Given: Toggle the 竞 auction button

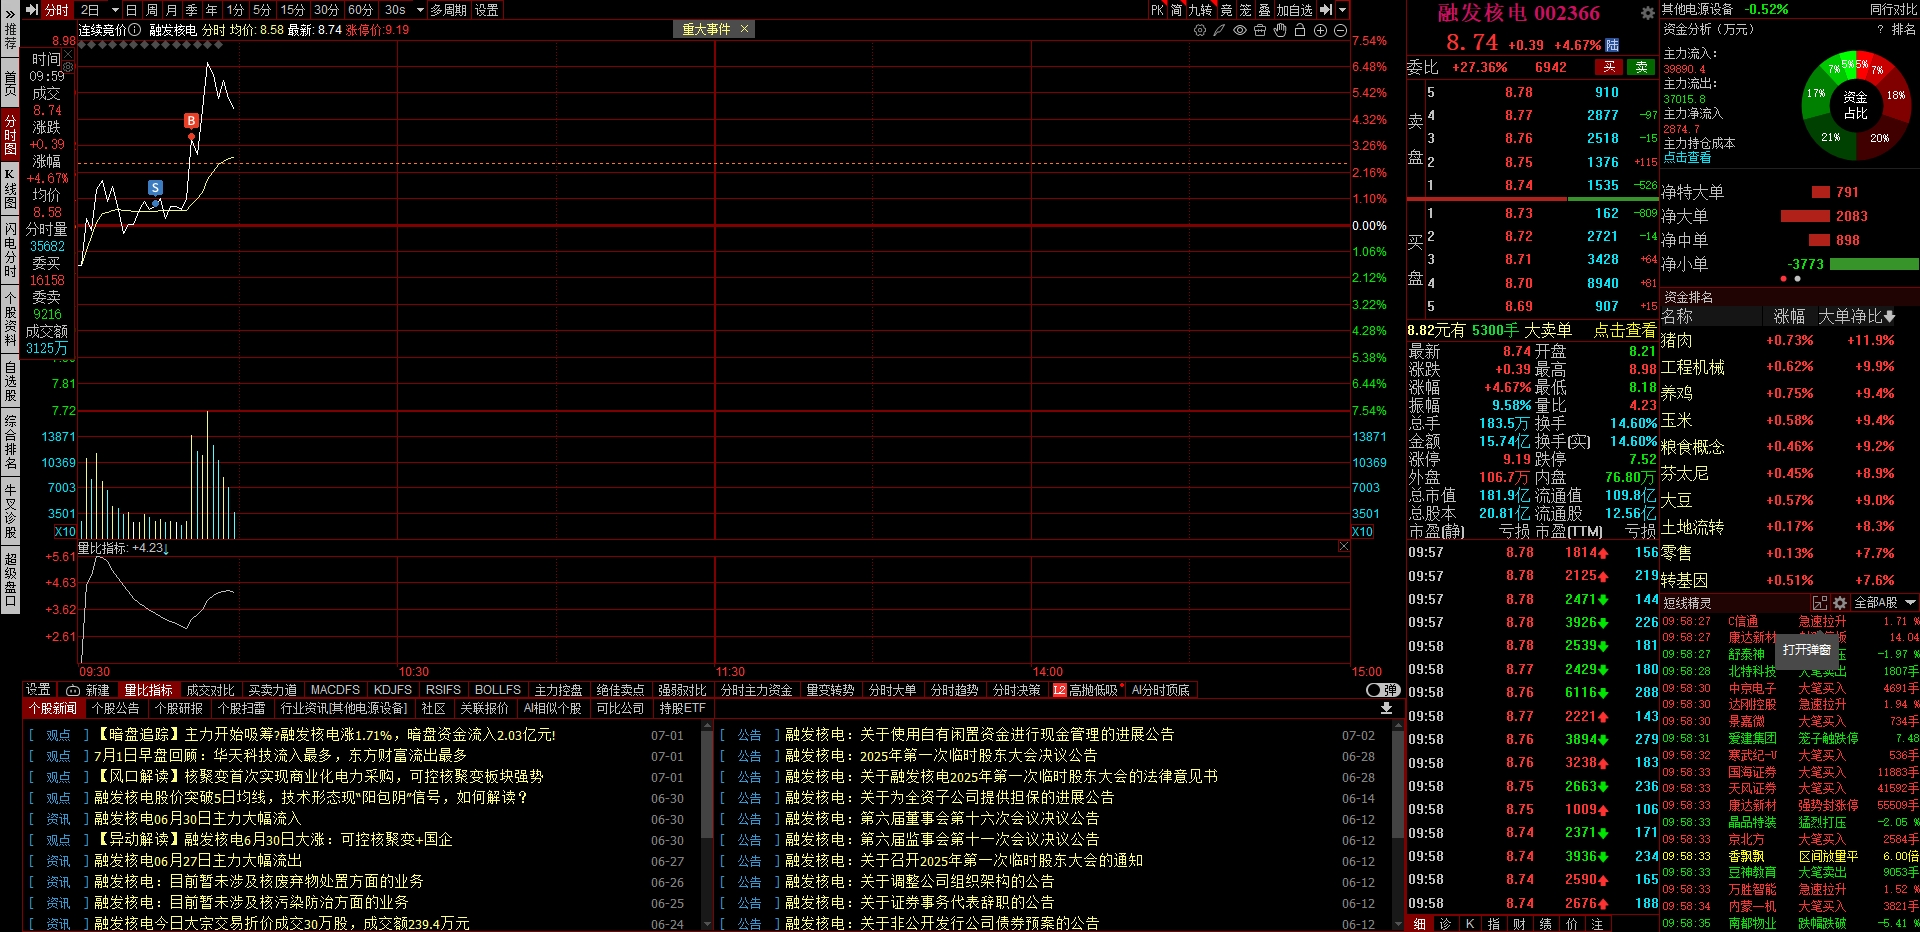Looking at the screenshot, I should point(1227,10).
